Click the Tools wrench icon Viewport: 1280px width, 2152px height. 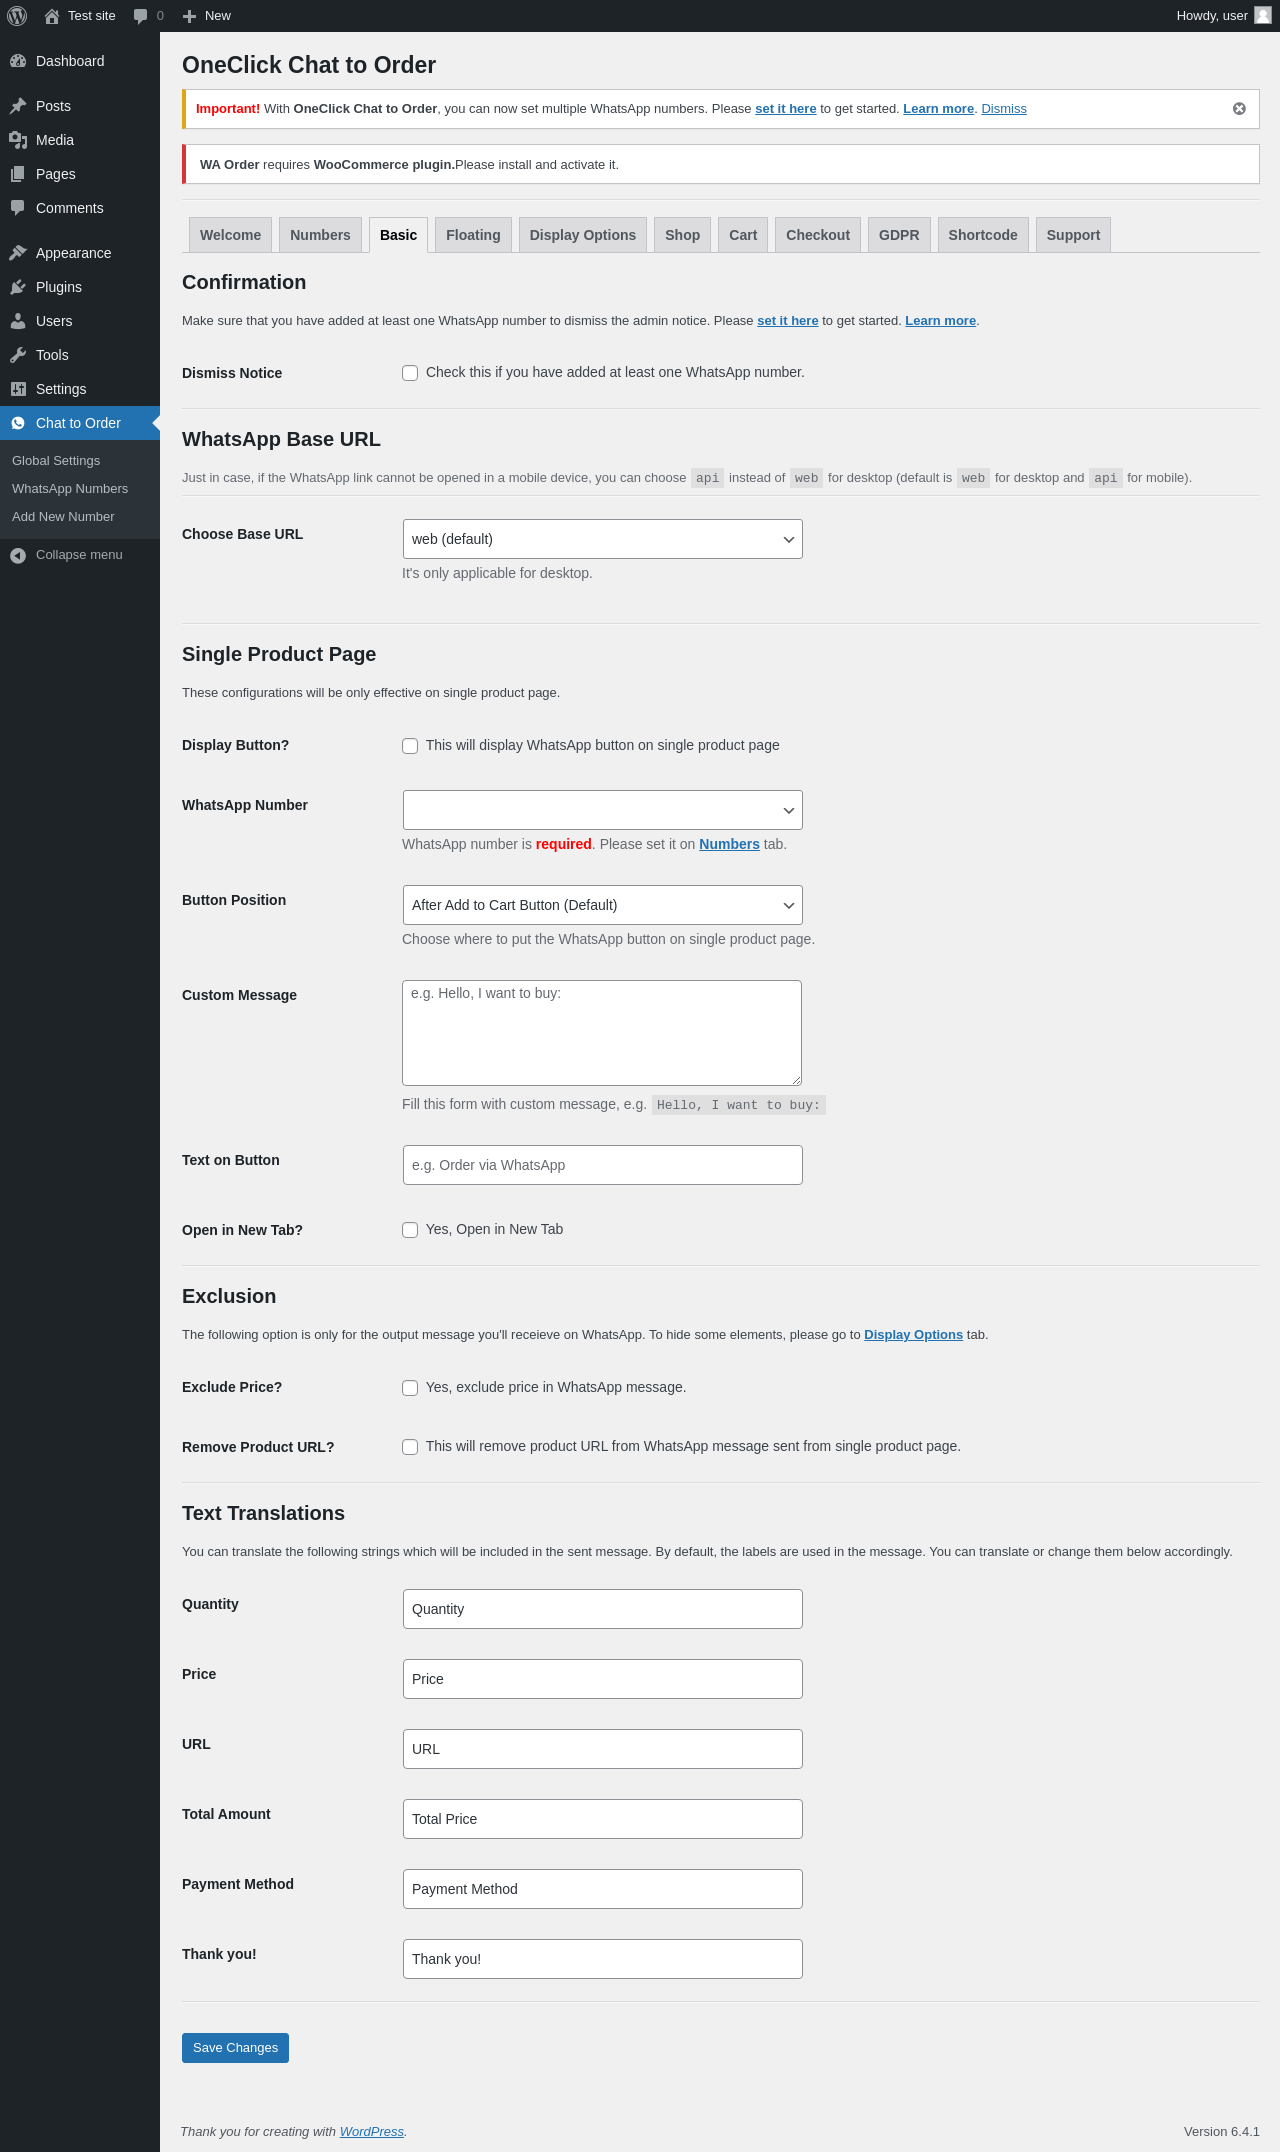[18, 355]
